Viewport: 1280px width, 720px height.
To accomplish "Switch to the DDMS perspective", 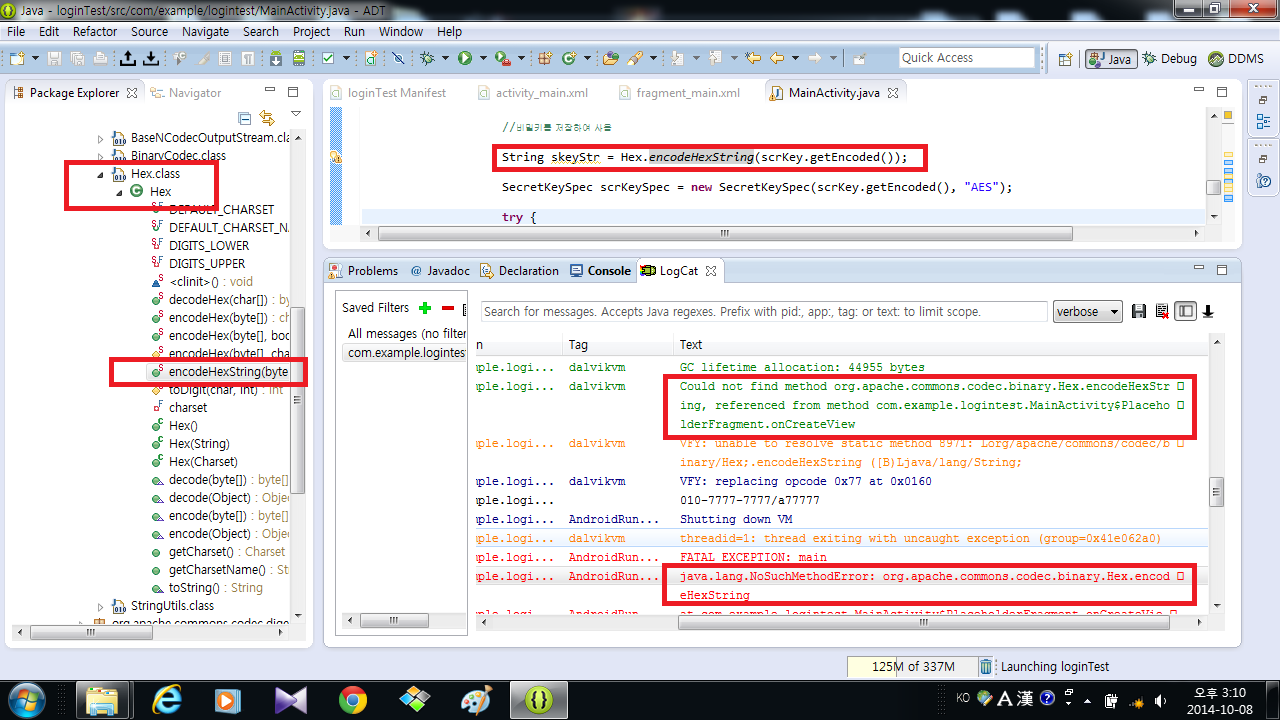I will [1236, 59].
